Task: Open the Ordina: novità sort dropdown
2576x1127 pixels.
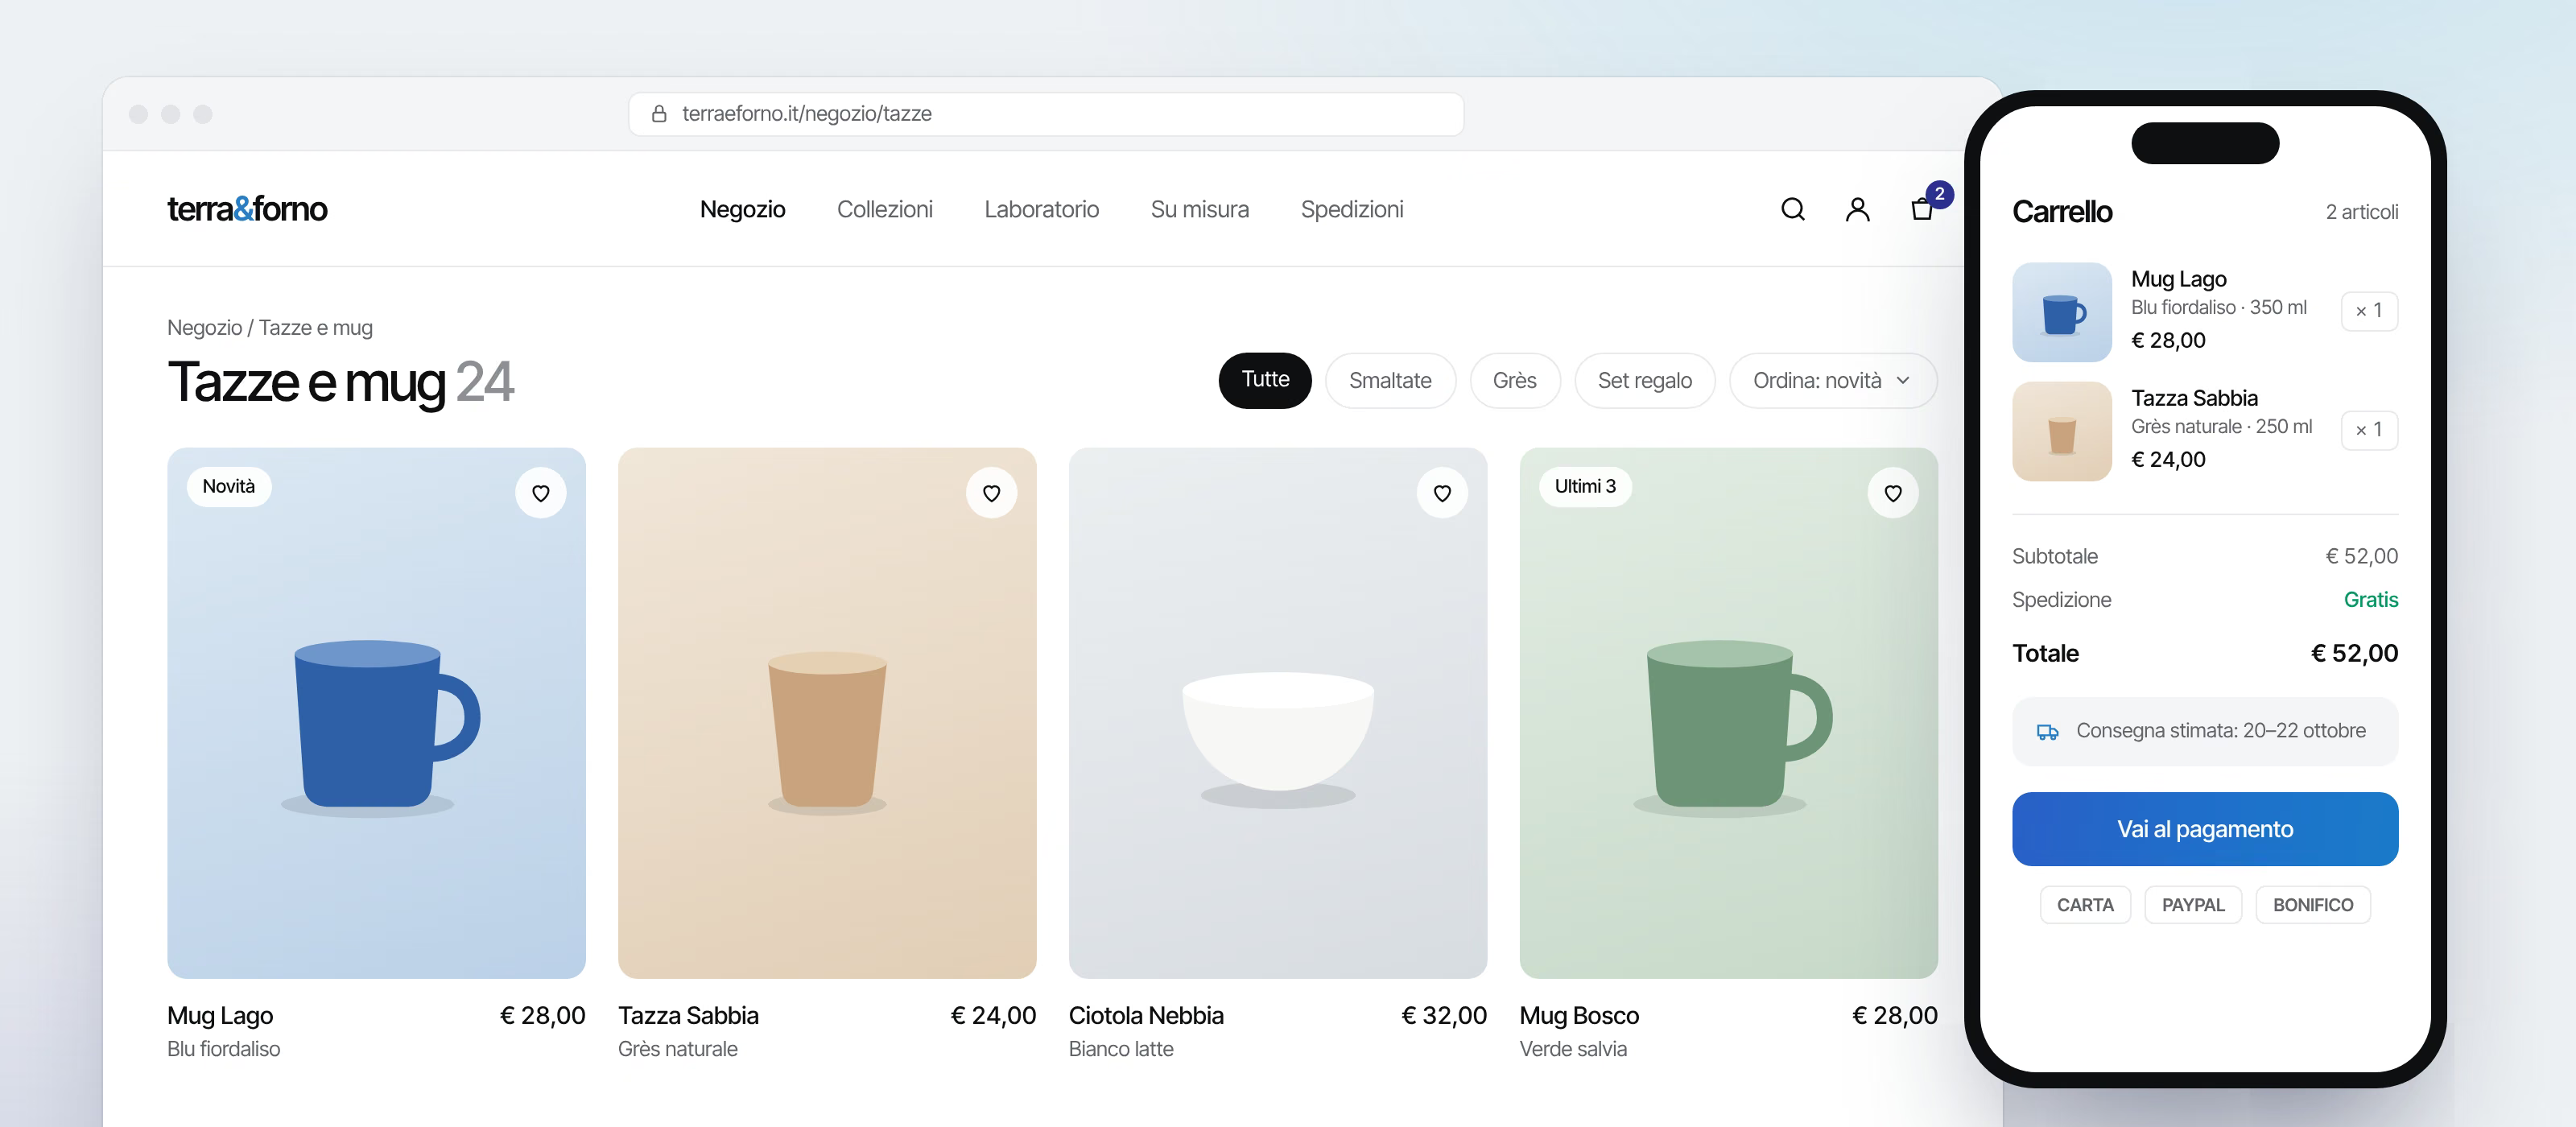Action: point(1833,381)
